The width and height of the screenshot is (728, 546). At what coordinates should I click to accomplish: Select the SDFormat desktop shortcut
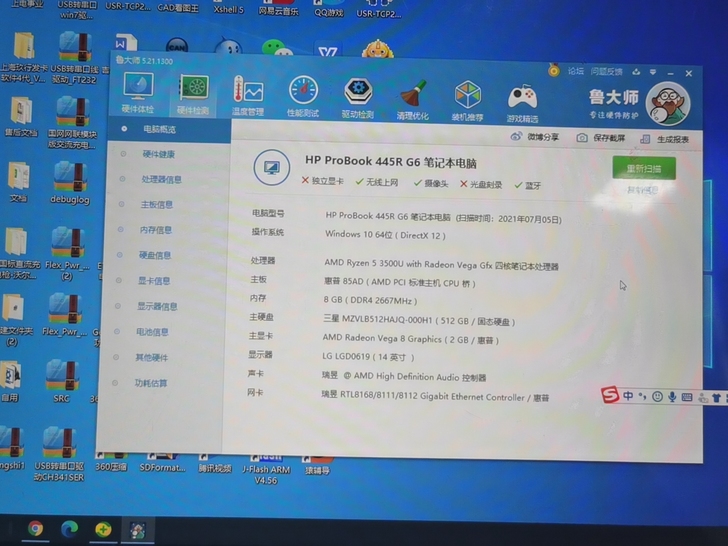click(162, 463)
